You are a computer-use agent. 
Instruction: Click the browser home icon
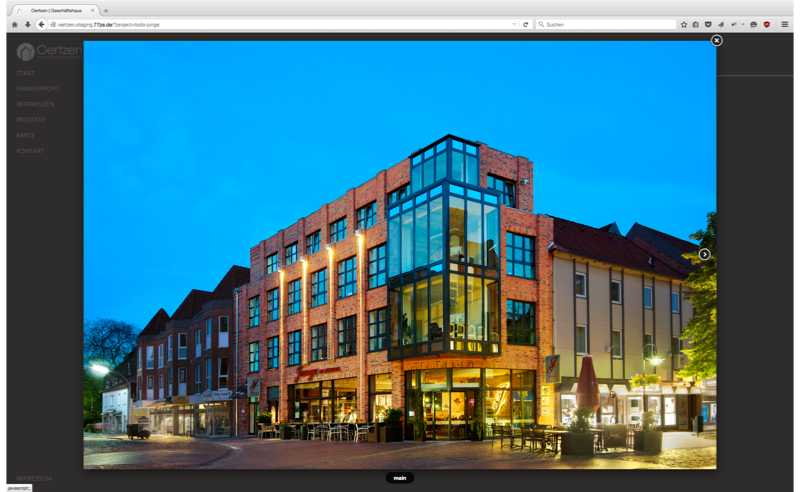click(x=14, y=24)
